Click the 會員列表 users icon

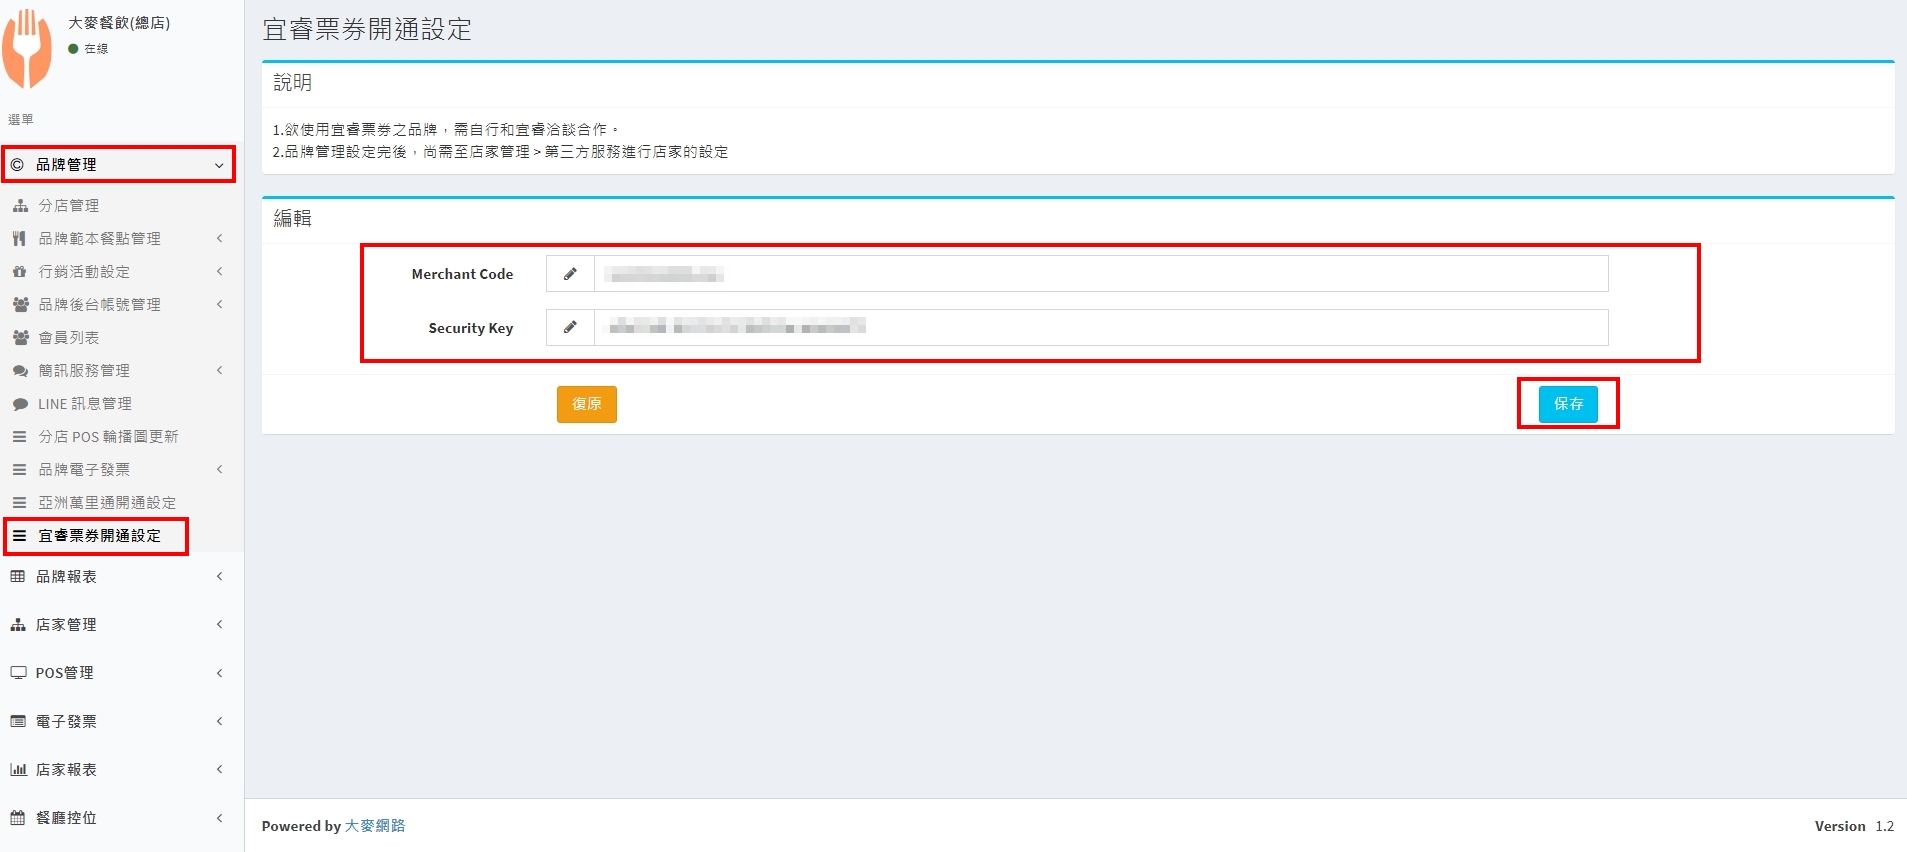(x=20, y=338)
